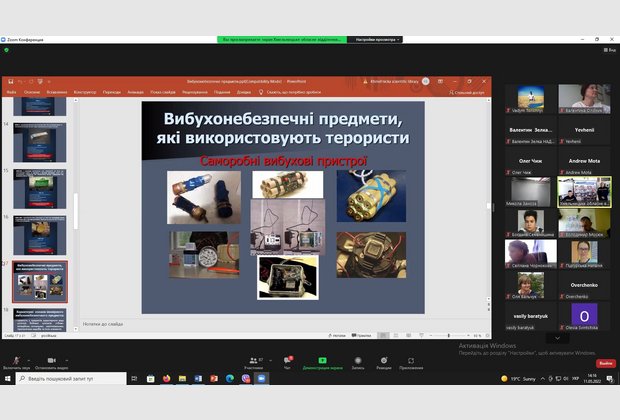The width and height of the screenshot is (620, 420).
Task: Expand video options arrow beside camera
Action: (x=64, y=357)
